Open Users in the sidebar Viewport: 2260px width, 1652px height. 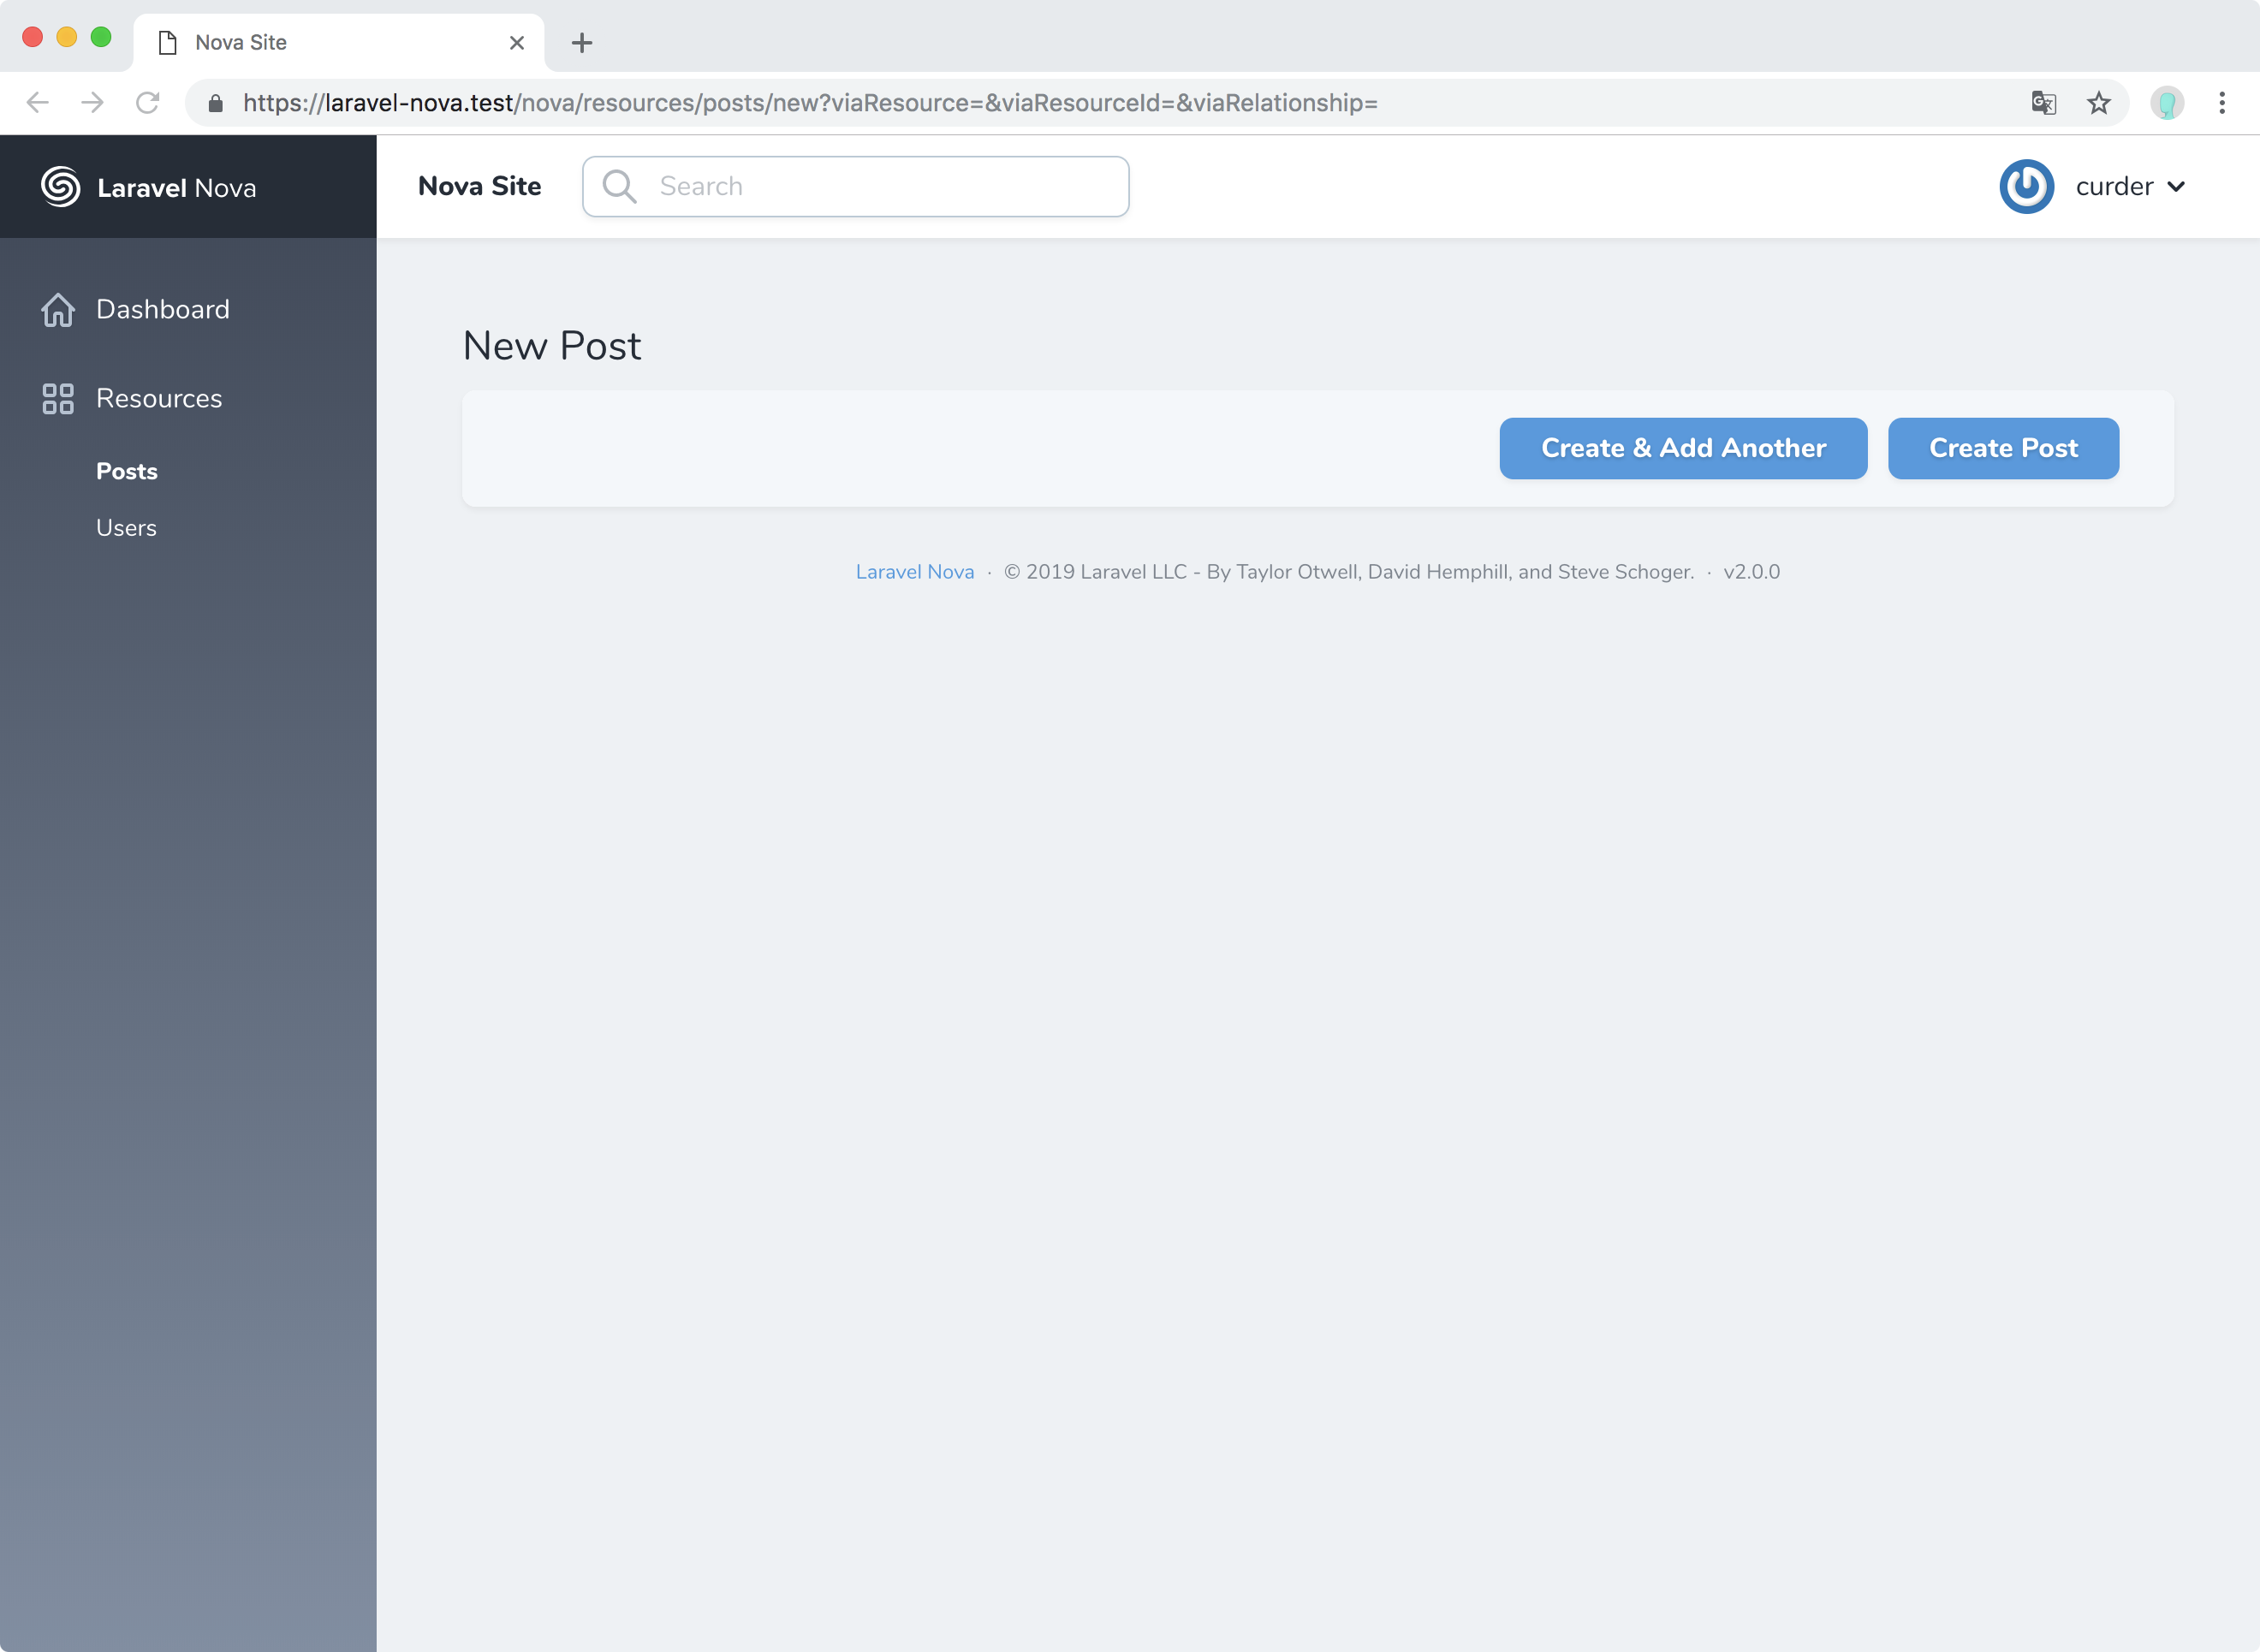click(126, 528)
